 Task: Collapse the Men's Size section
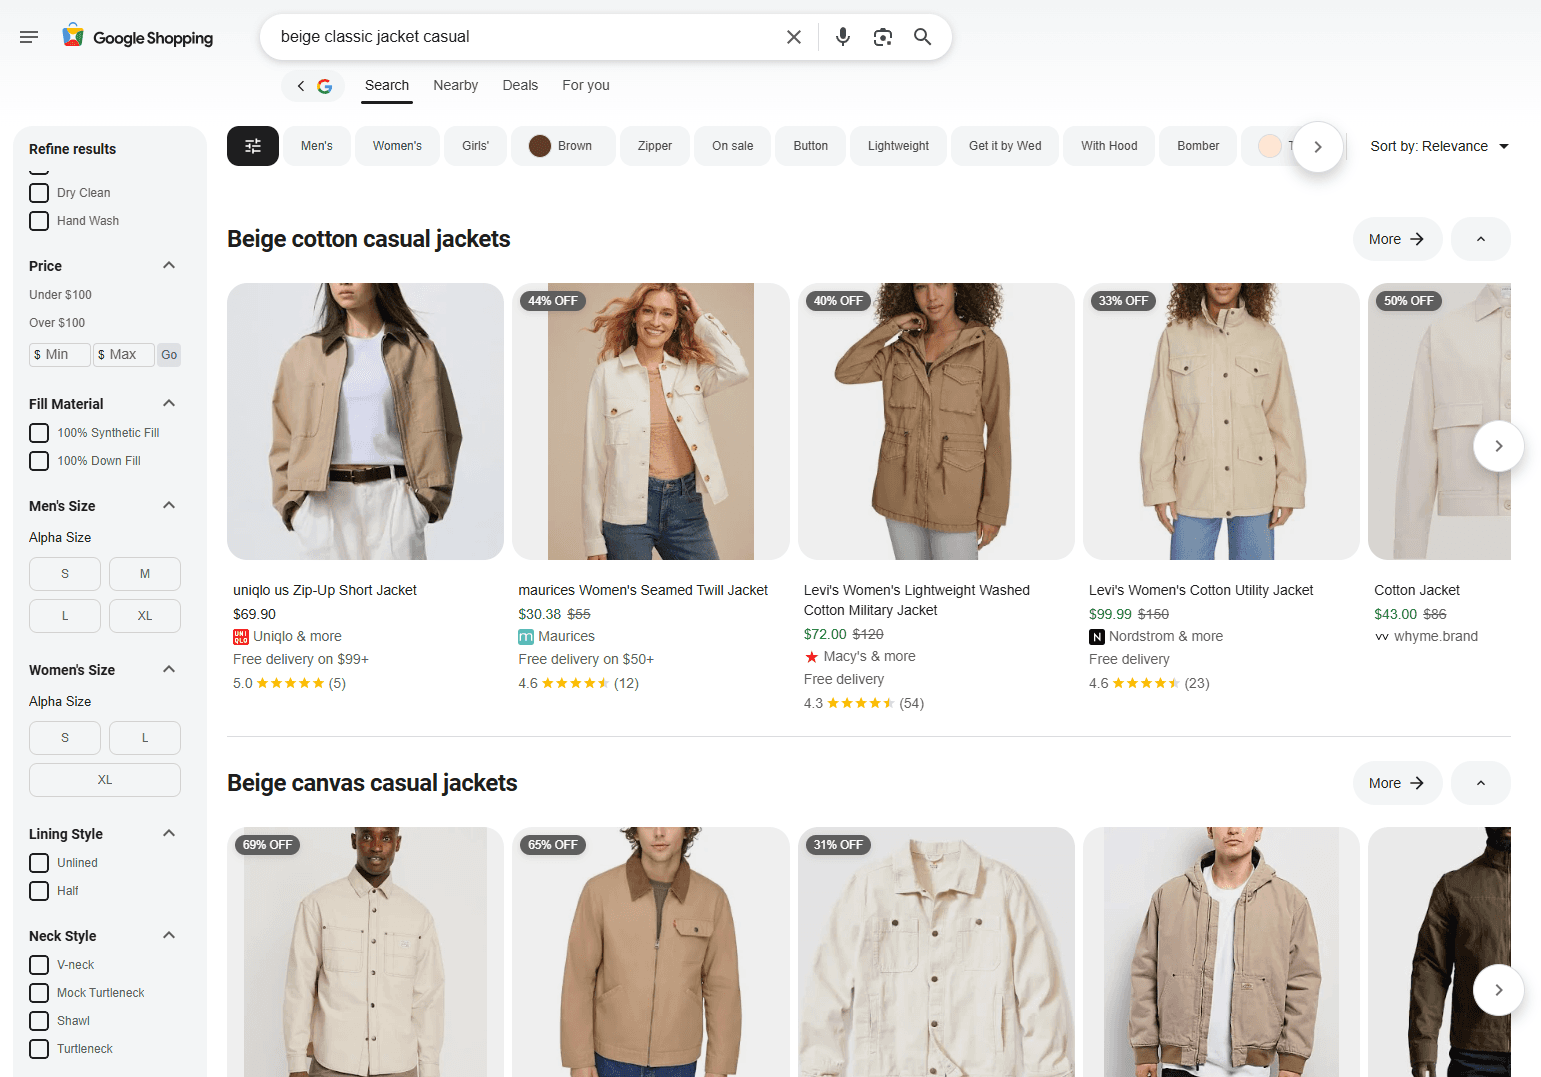tap(169, 505)
